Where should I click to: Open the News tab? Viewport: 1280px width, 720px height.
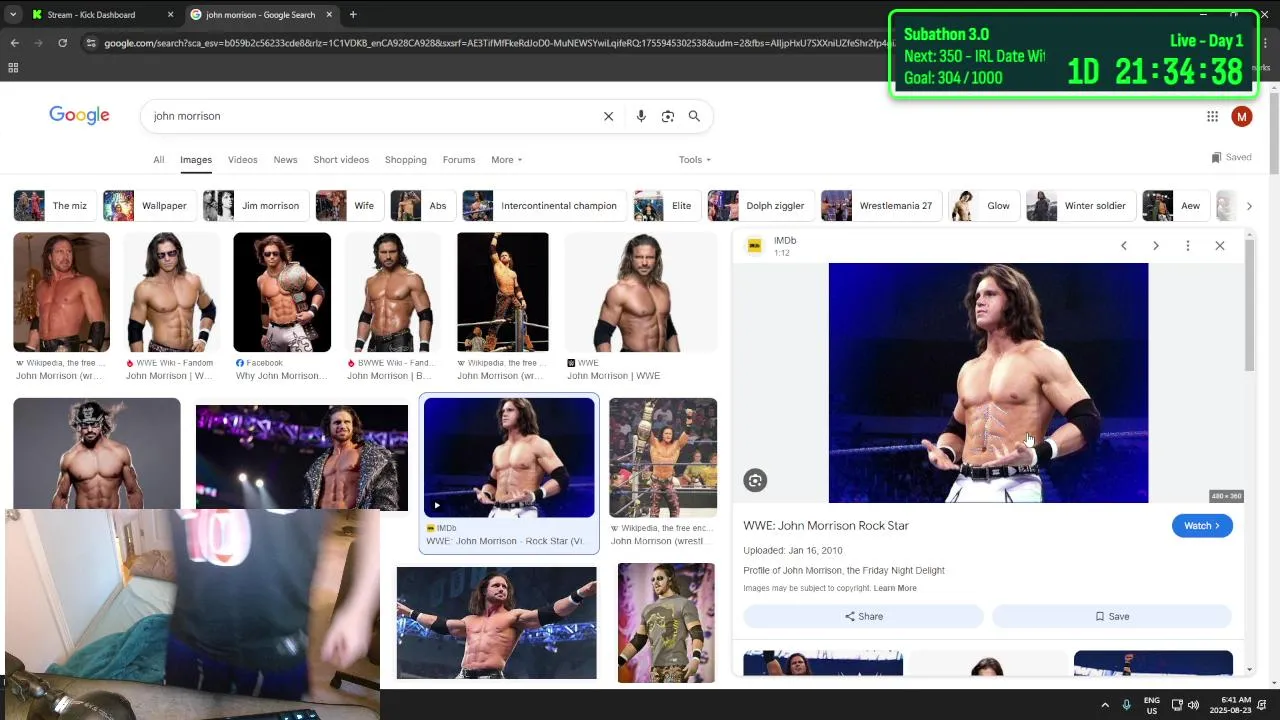pyautogui.click(x=285, y=160)
